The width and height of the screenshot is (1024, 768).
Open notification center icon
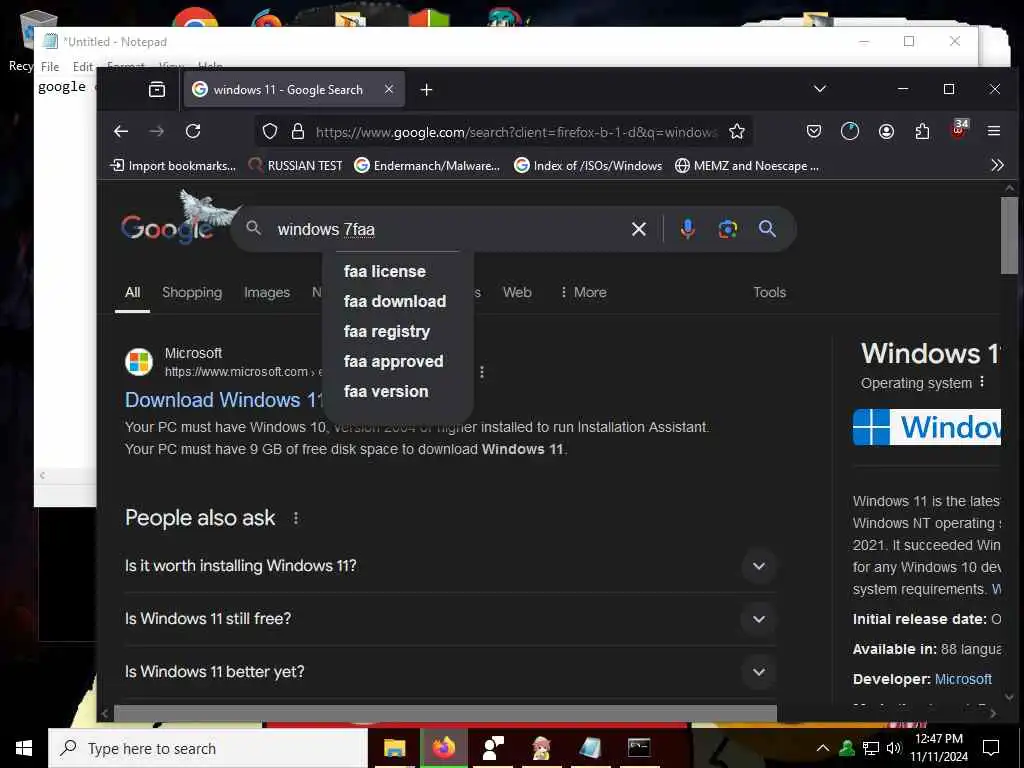point(991,748)
